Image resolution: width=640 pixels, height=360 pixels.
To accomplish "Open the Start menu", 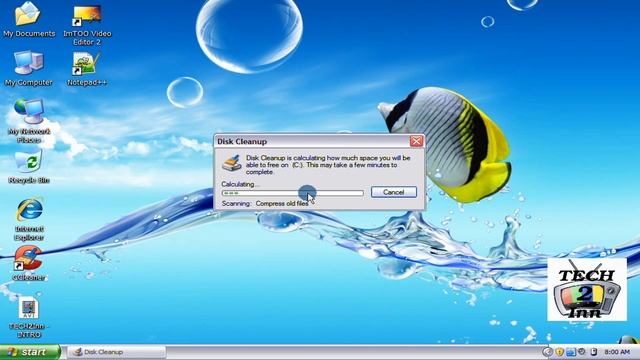I will tap(30, 352).
